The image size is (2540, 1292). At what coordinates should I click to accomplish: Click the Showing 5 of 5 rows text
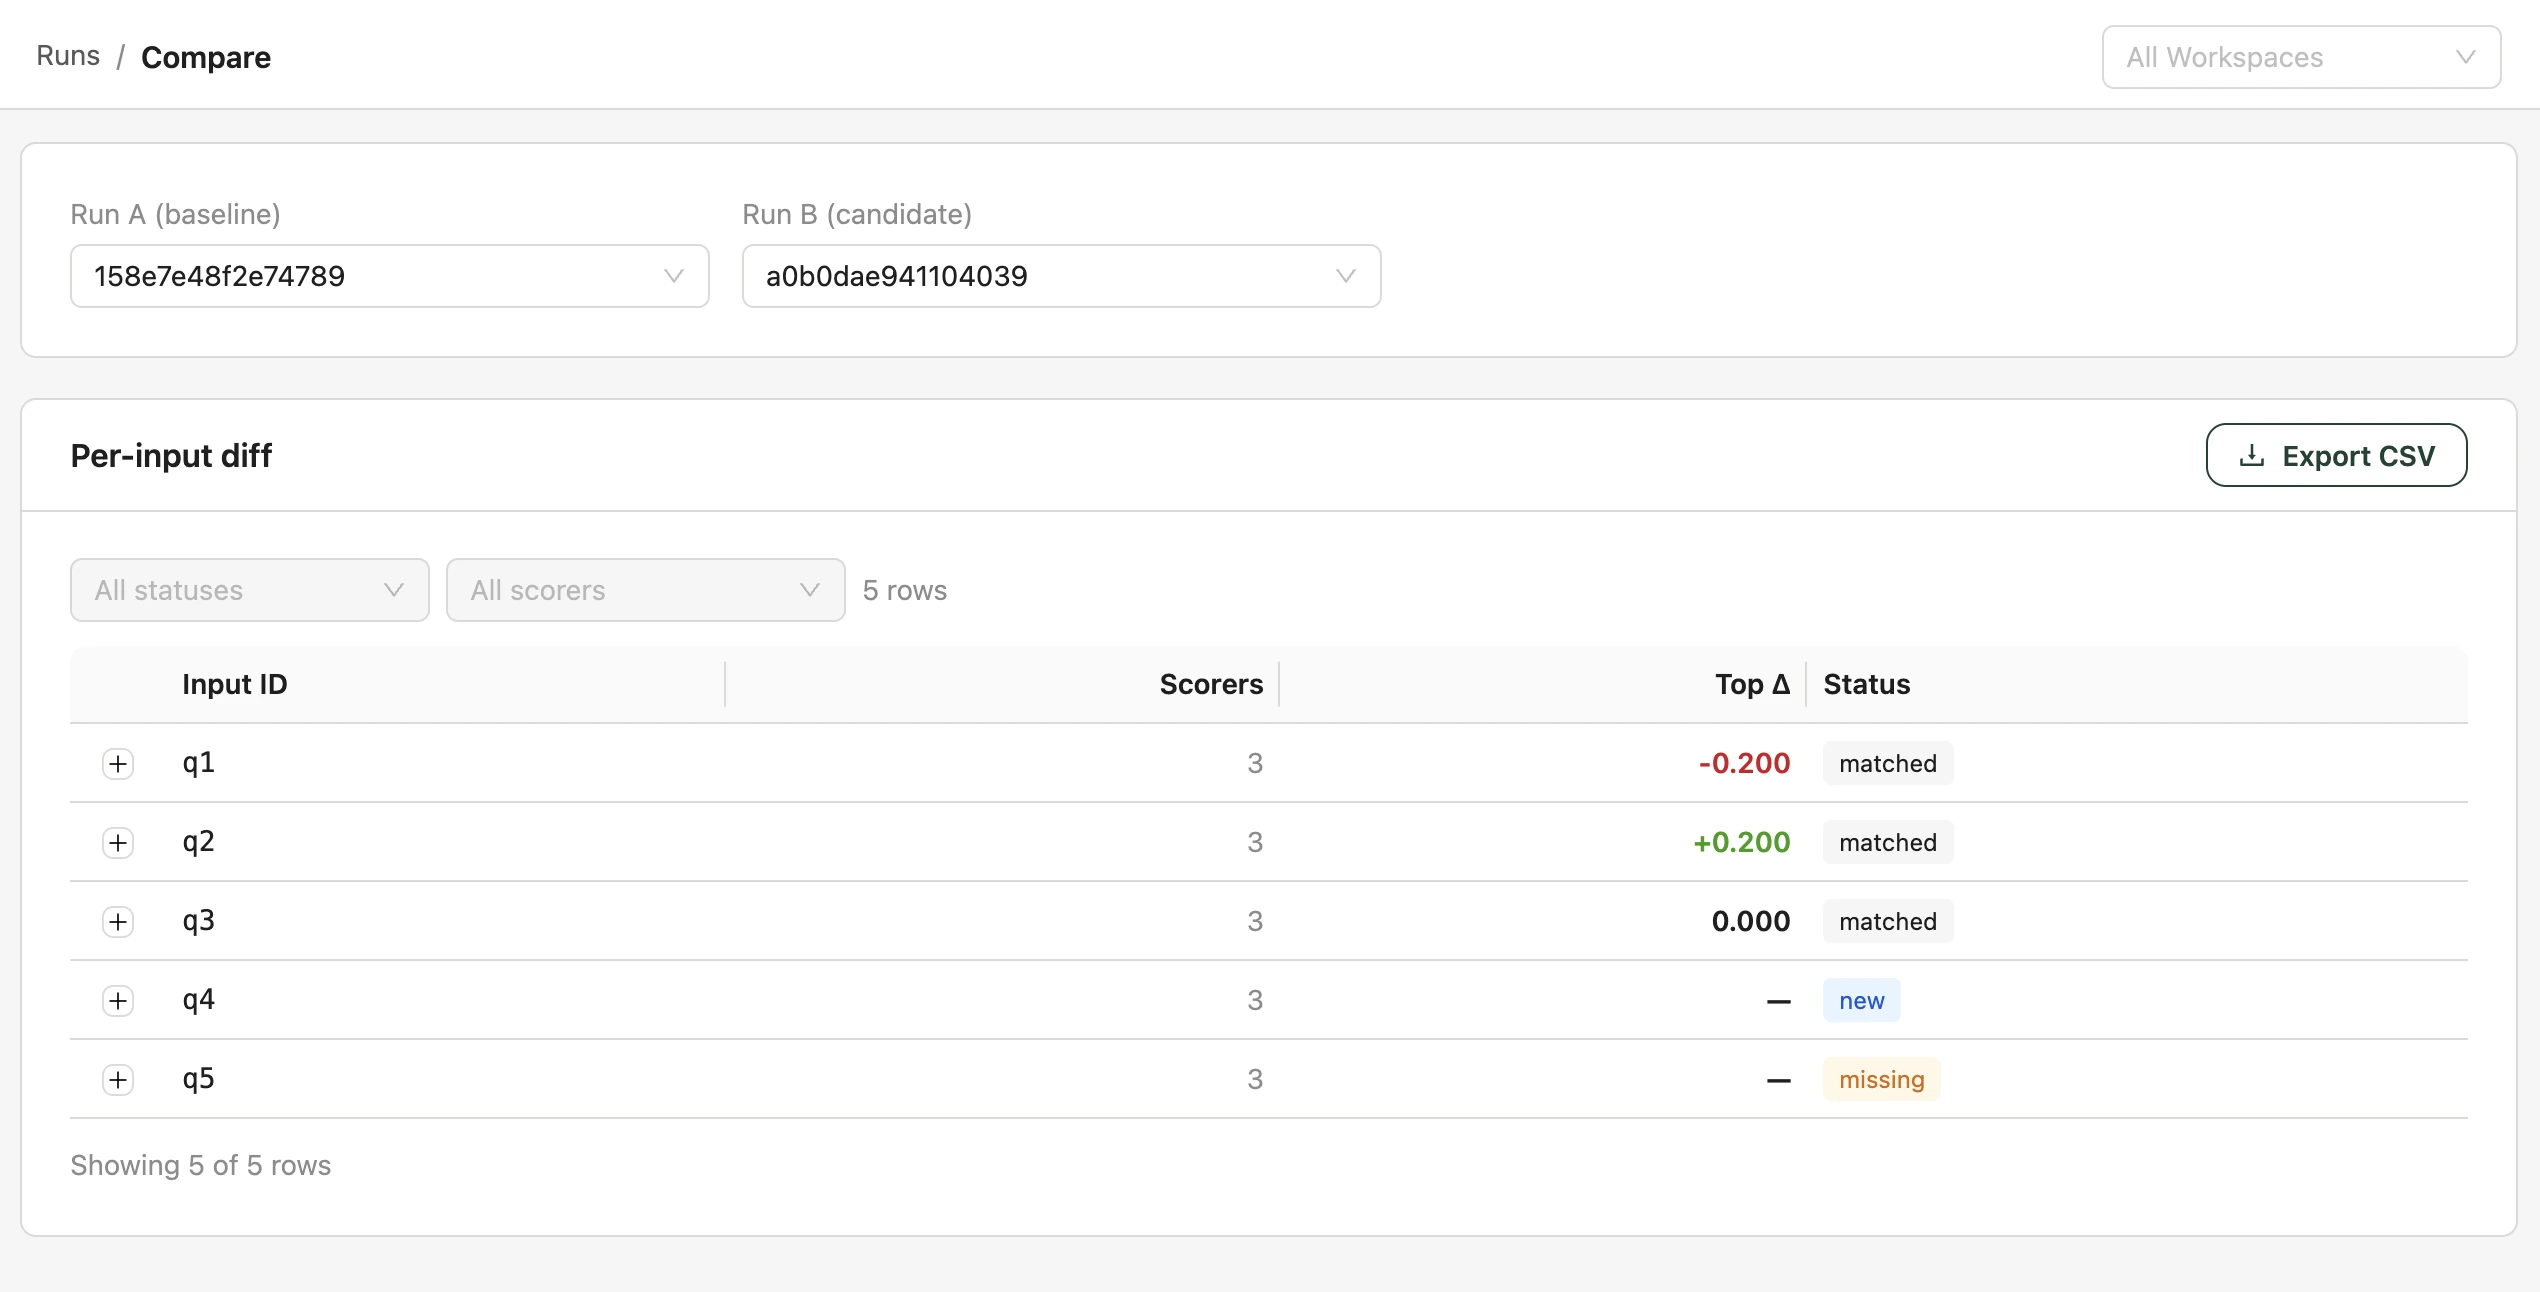pyautogui.click(x=200, y=1165)
